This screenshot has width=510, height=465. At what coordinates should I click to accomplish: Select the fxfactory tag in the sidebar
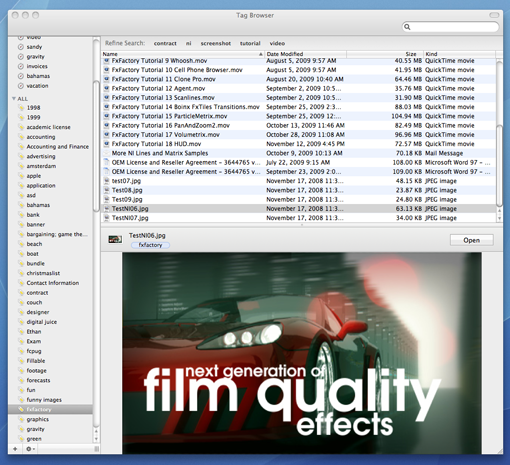pos(50,409)
